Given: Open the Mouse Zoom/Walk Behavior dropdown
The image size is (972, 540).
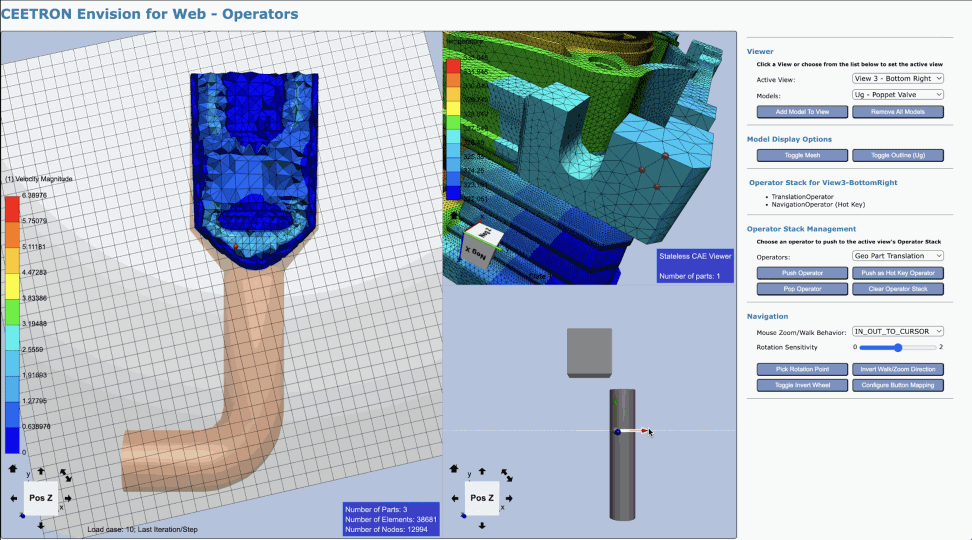Looking at the screenshot, I should [897, 330].
